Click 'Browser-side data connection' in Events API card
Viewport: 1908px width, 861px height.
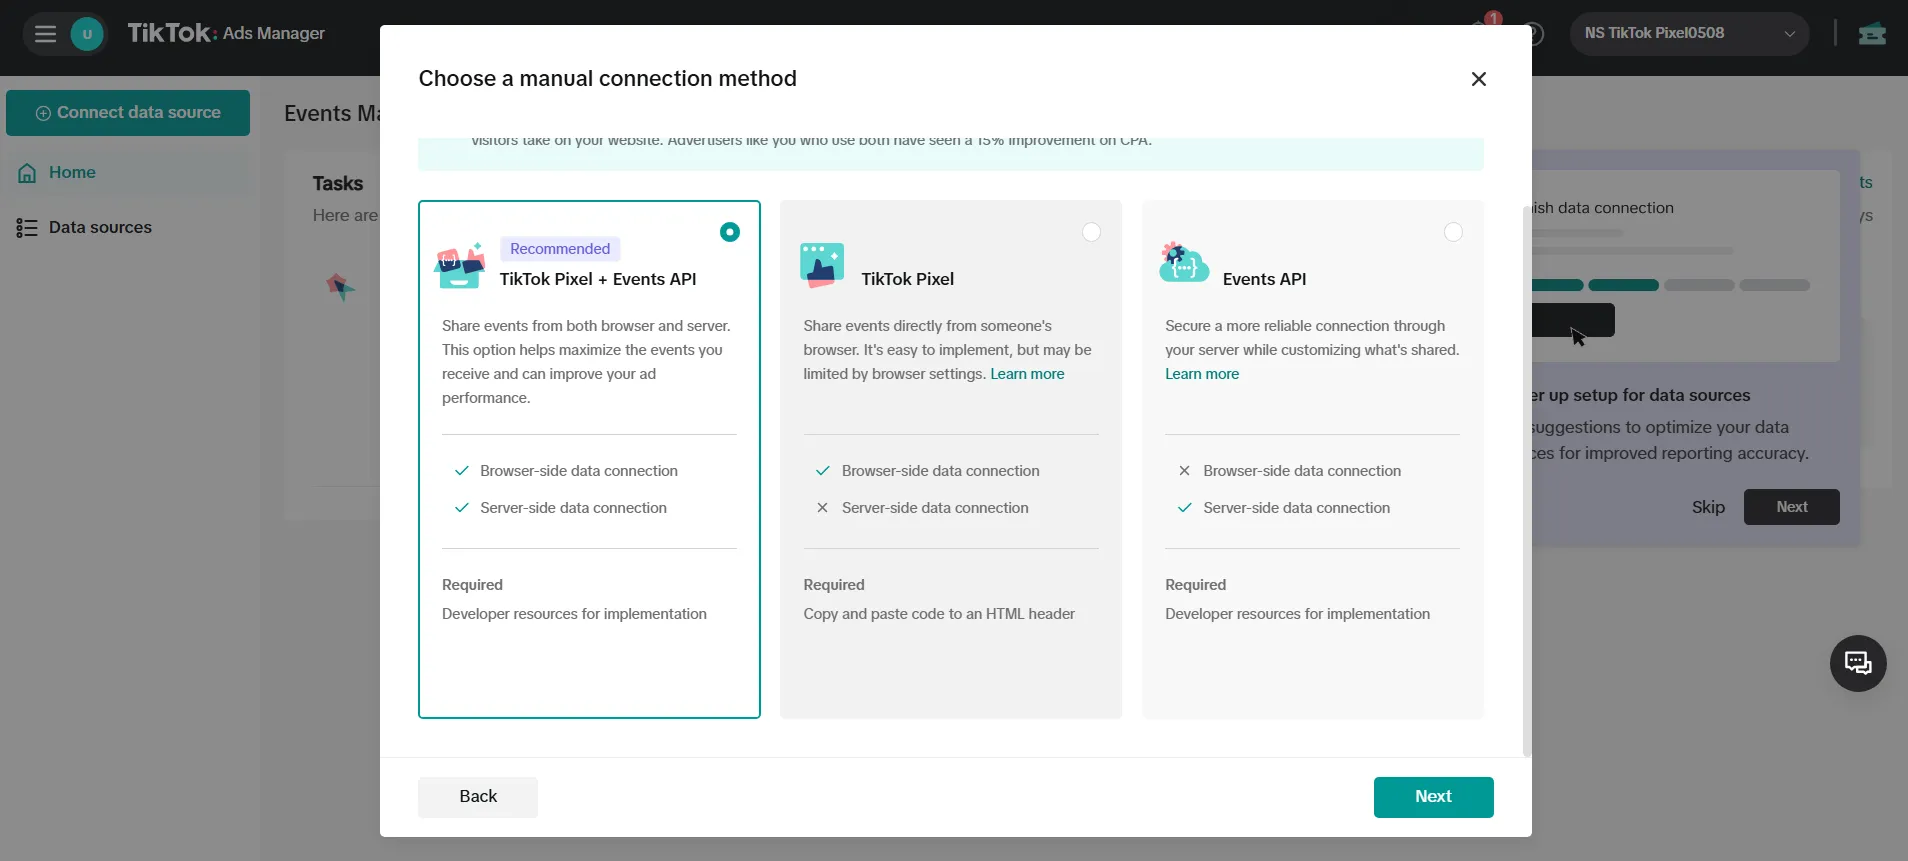1302,471
